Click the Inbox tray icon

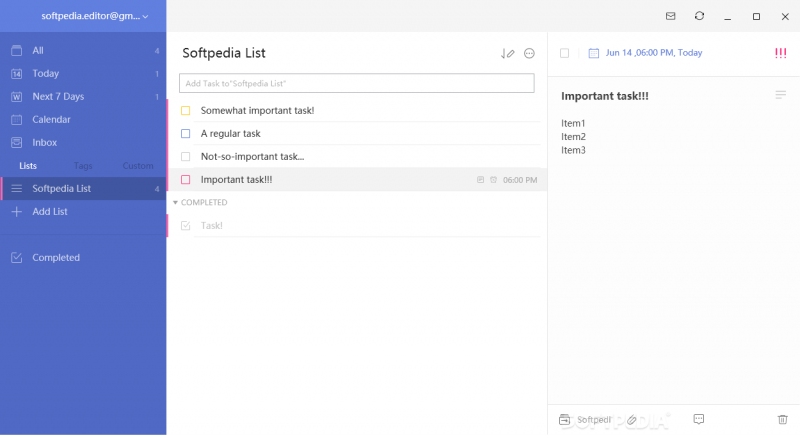pos(16,142)
